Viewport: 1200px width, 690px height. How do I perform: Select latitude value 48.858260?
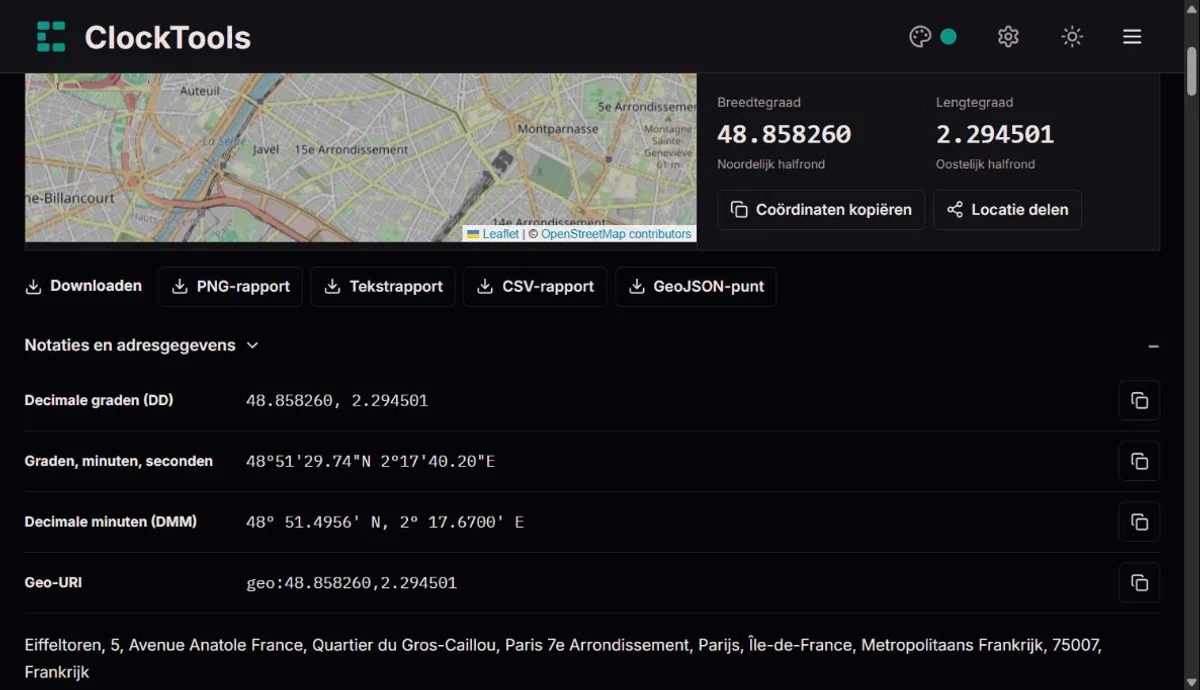pos(784,134)
